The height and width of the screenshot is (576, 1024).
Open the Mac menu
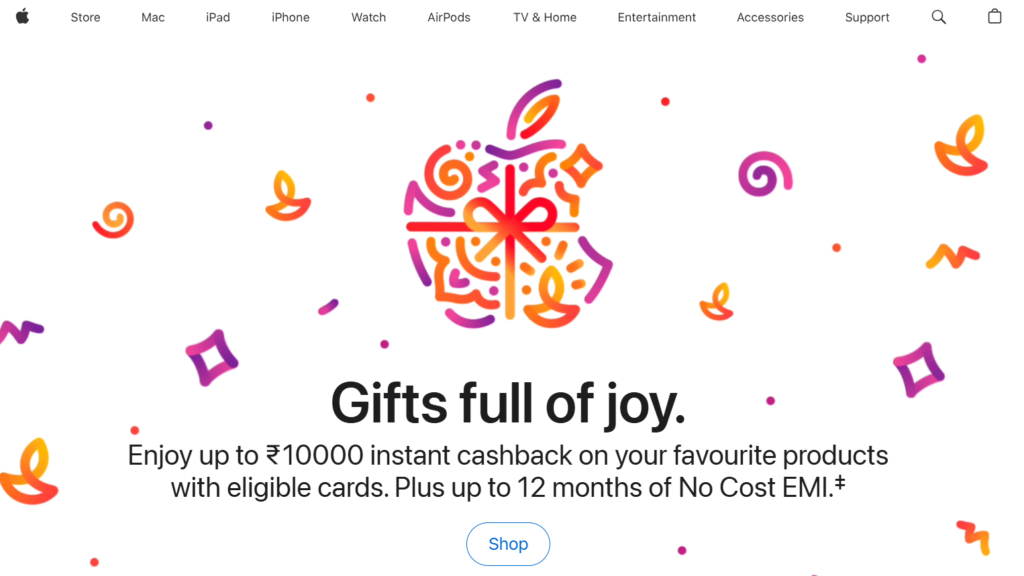(x=153, y=18)
